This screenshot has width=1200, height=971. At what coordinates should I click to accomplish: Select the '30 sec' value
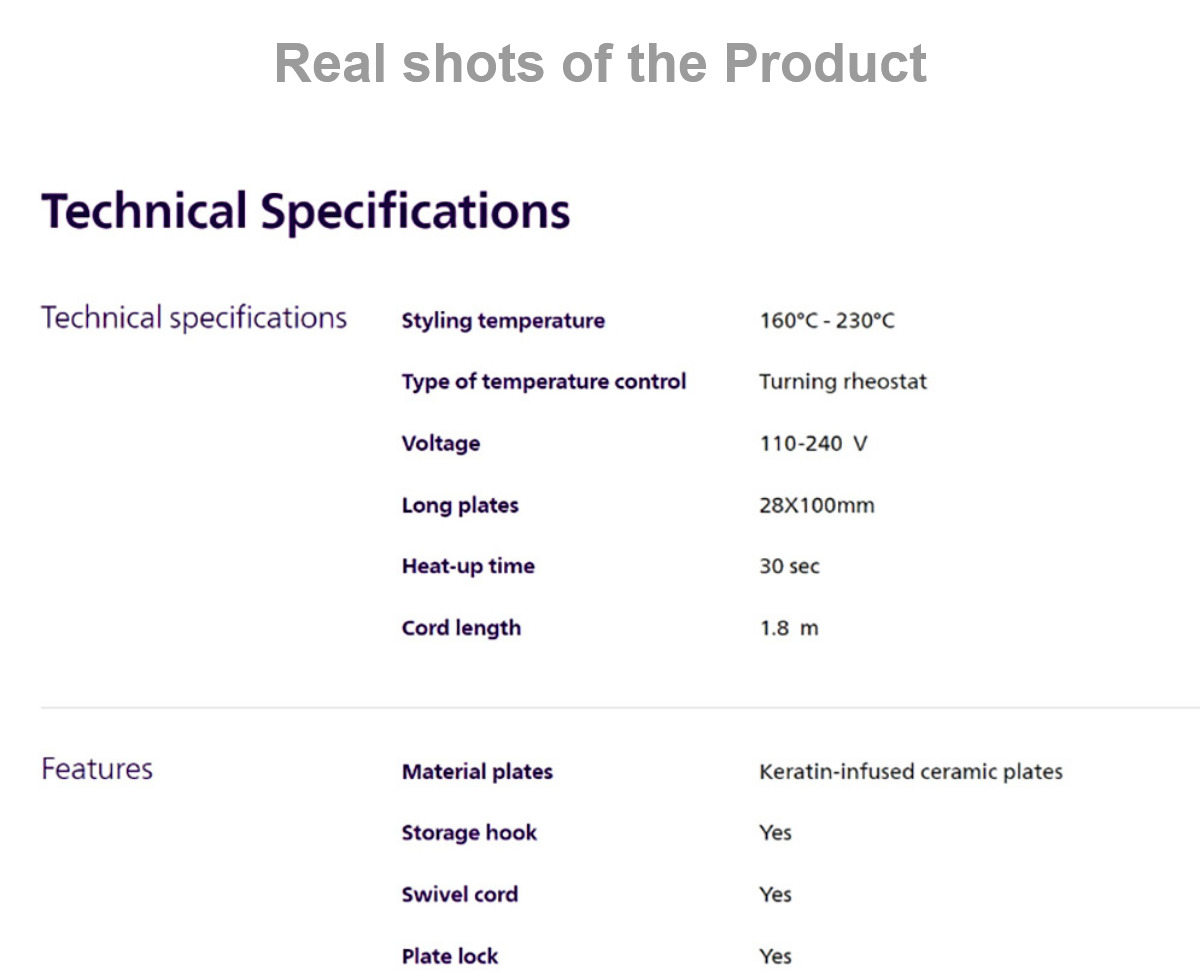(x=789, y=566)
